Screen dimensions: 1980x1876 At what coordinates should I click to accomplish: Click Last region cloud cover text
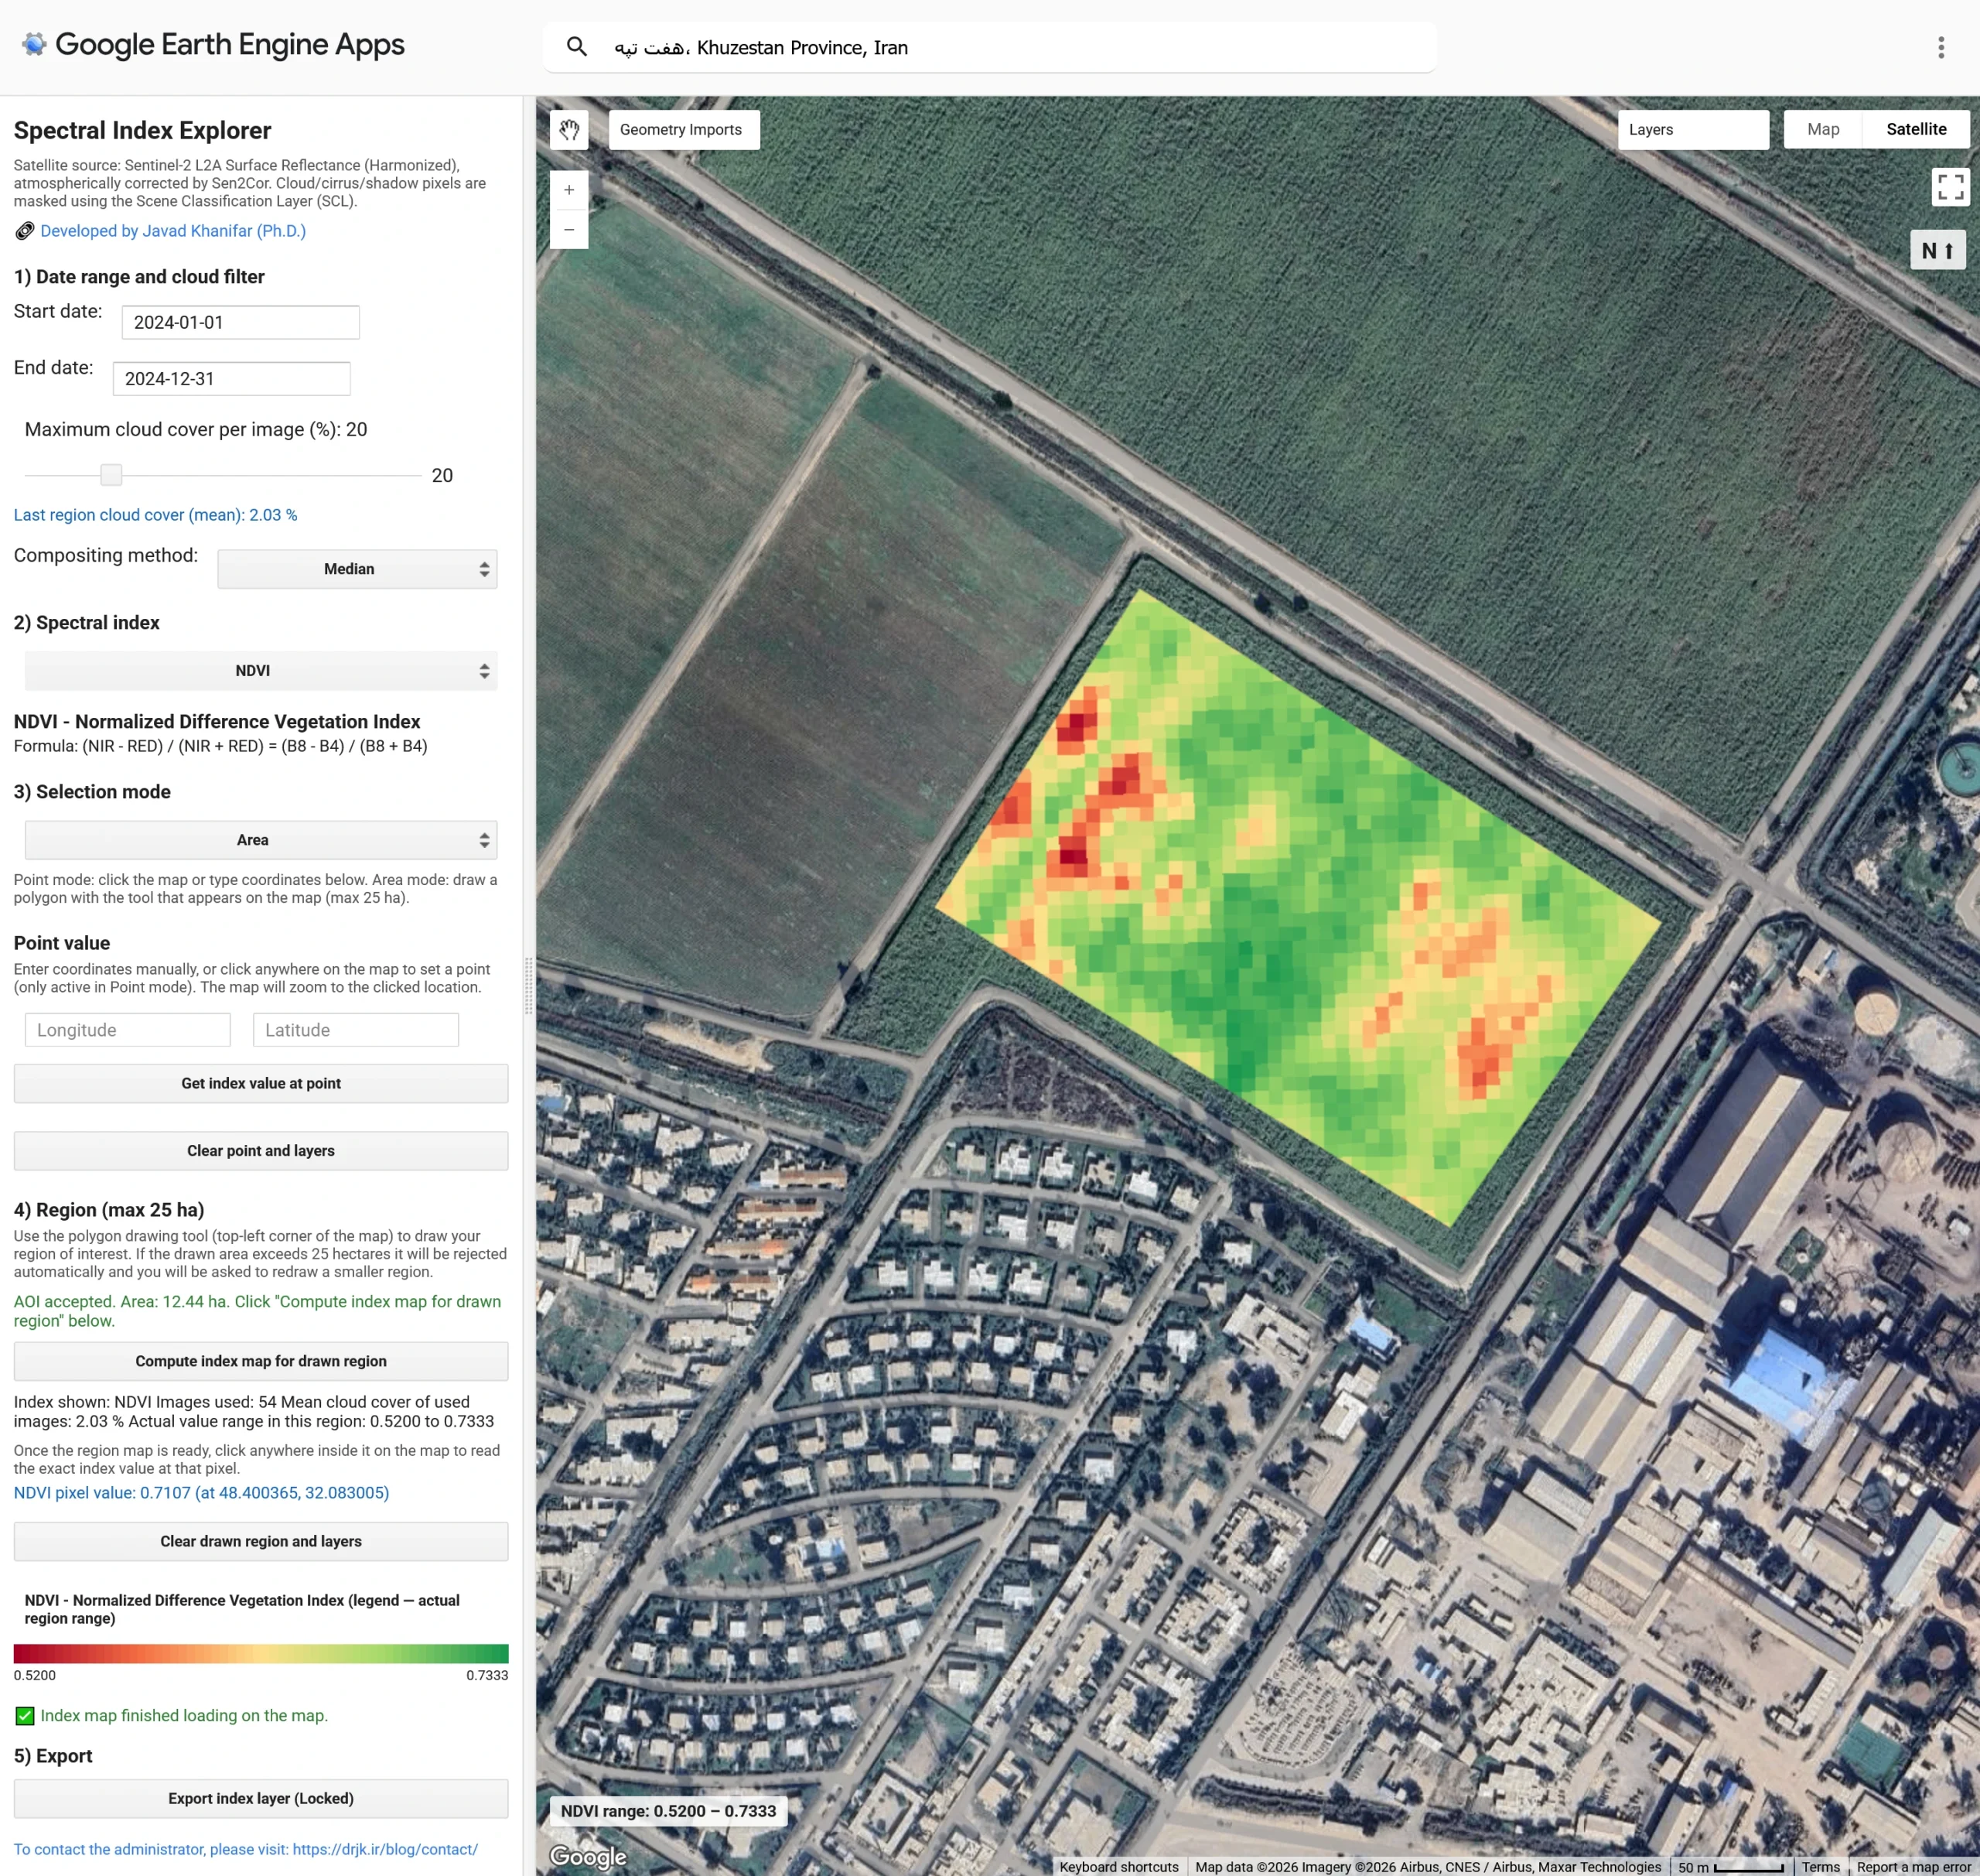pyautogui.click(x=155, y=515)
